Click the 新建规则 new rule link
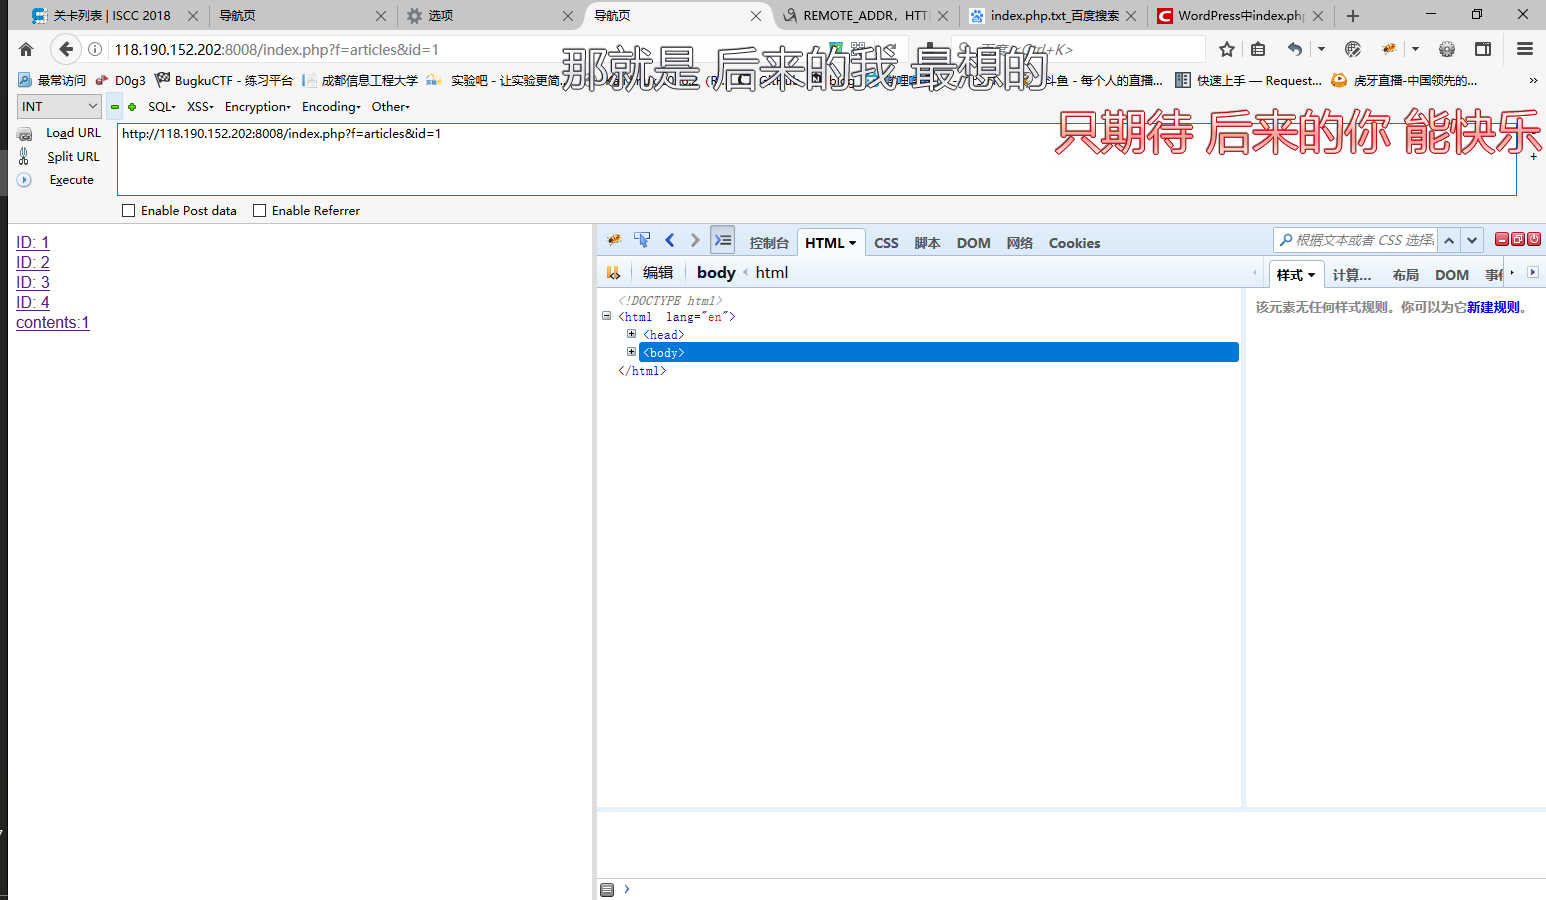The height and width of the screenshot is (900, 1546). point(1493,307)
